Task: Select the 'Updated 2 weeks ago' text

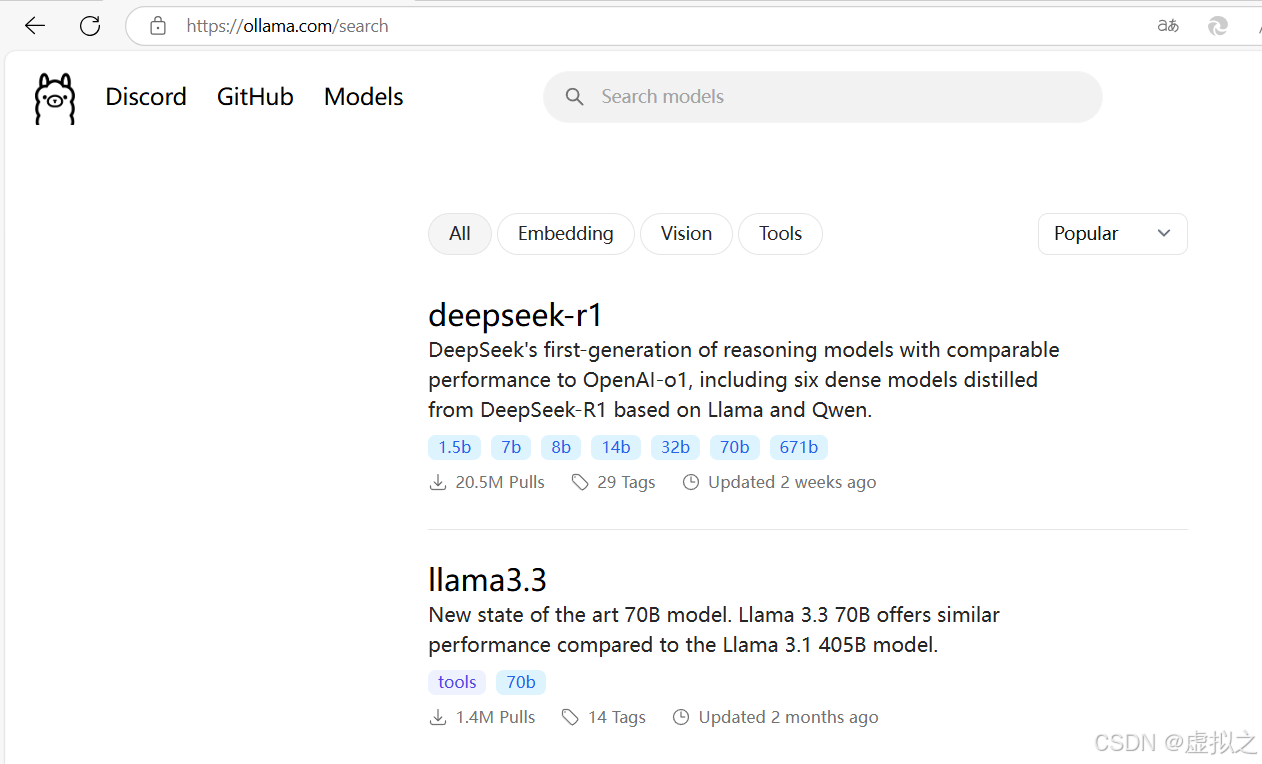Action: tap(792, 482)
